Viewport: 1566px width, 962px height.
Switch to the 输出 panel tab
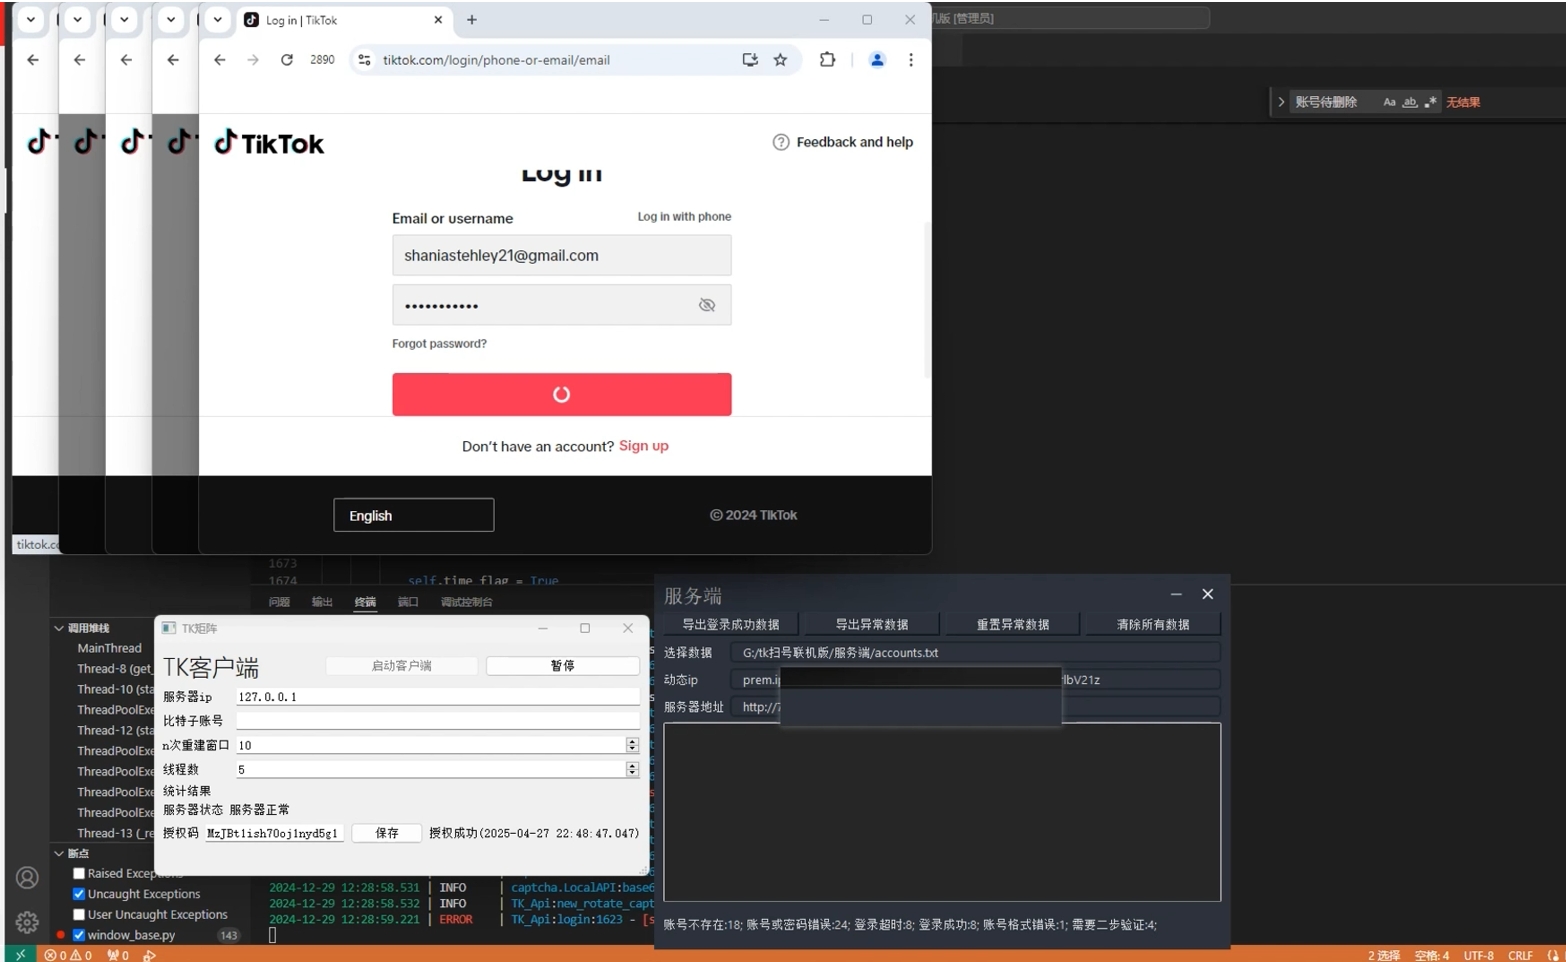[x=322, y=602]
